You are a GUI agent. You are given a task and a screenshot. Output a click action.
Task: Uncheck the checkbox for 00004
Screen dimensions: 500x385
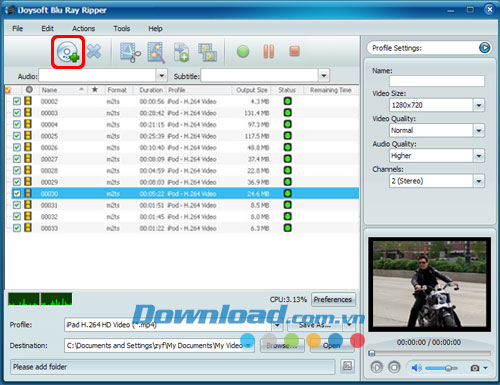pyautogui.click(x=17, y=124)
